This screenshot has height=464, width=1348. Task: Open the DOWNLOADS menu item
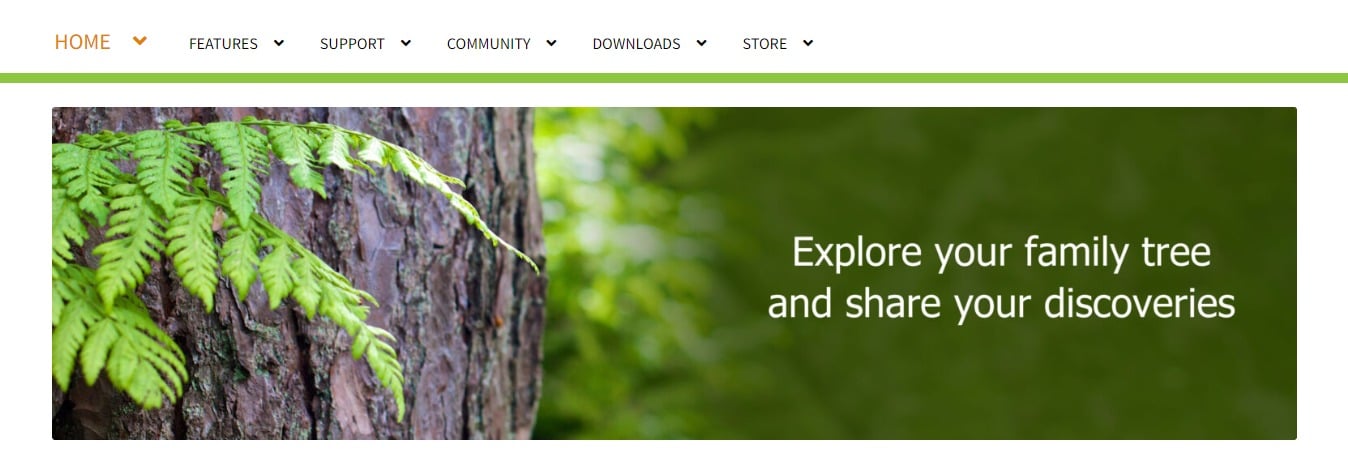[x=636, y=44]
